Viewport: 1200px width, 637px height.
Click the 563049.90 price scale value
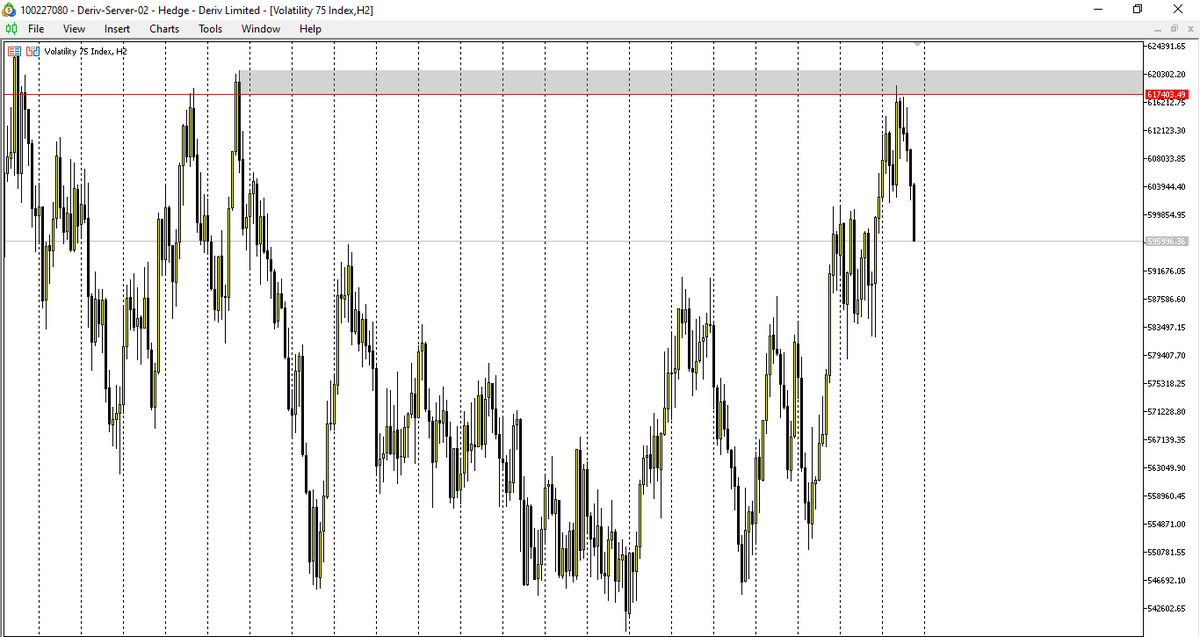click(x=1166, y=467)
